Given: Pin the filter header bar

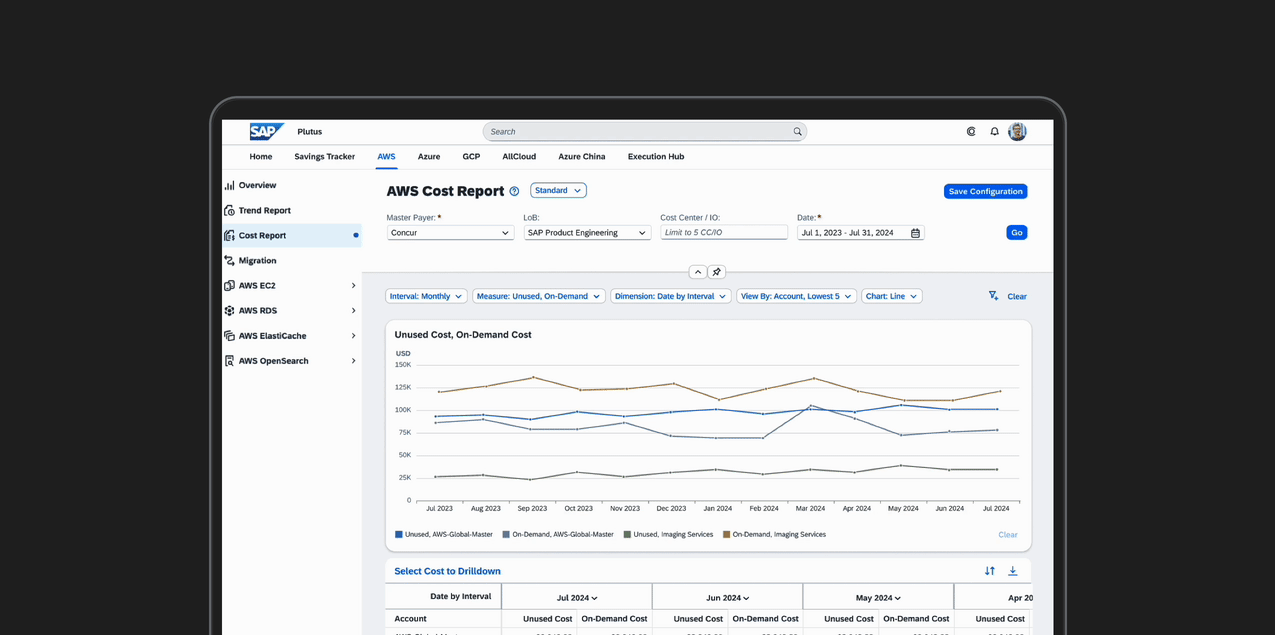Looking at the screenshot, I should click(x=716, y=272).
